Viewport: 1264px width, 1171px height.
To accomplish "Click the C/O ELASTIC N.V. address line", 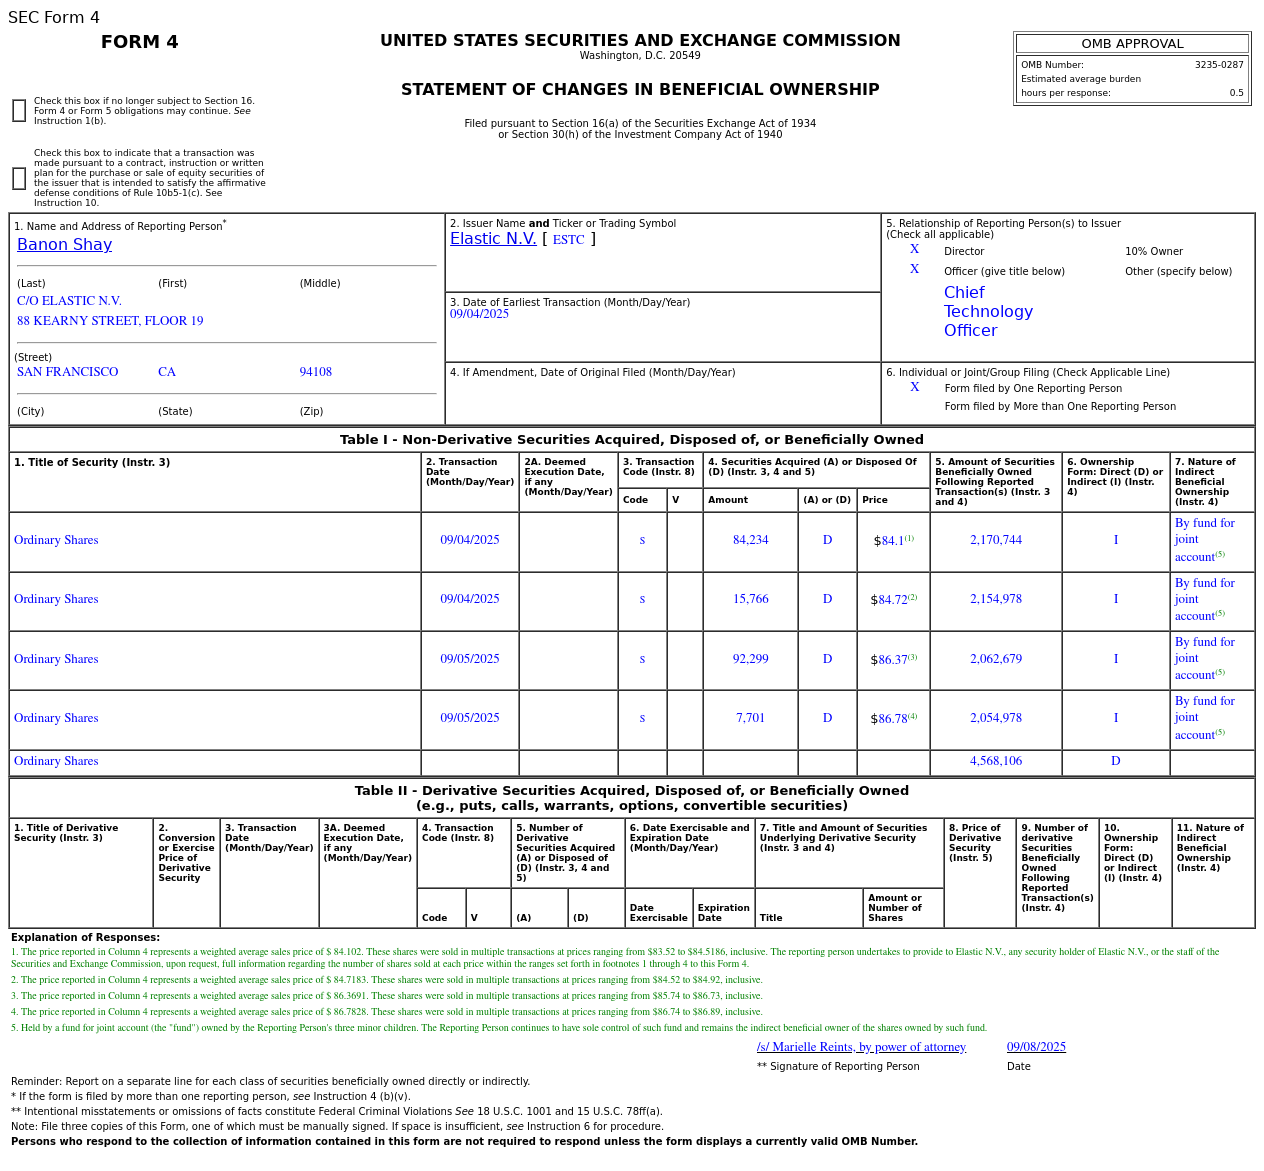I will coord(69,301).
